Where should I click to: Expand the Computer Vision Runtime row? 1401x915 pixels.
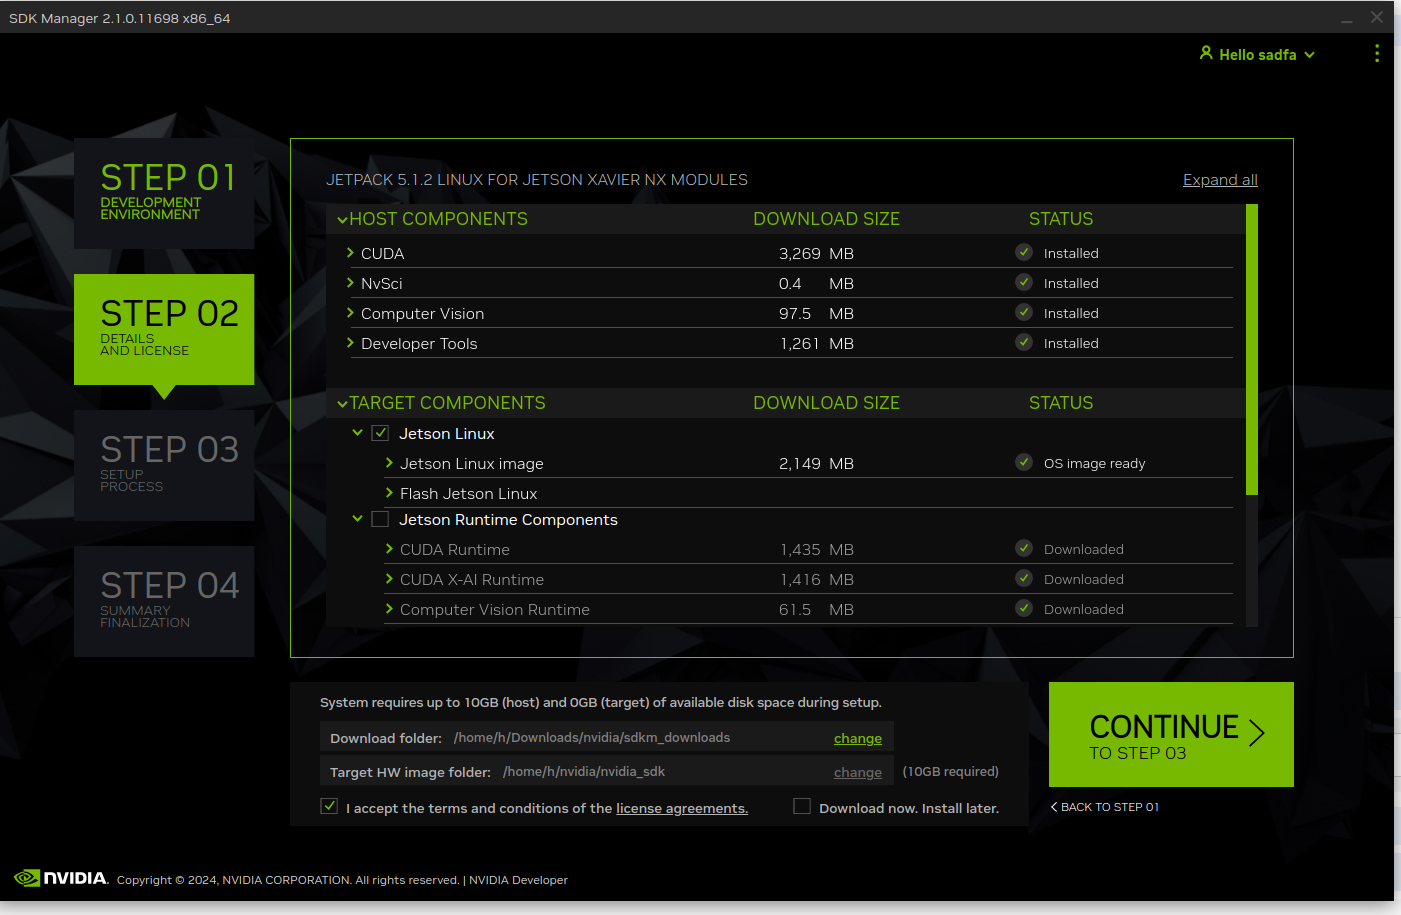[x=389, y=609]
